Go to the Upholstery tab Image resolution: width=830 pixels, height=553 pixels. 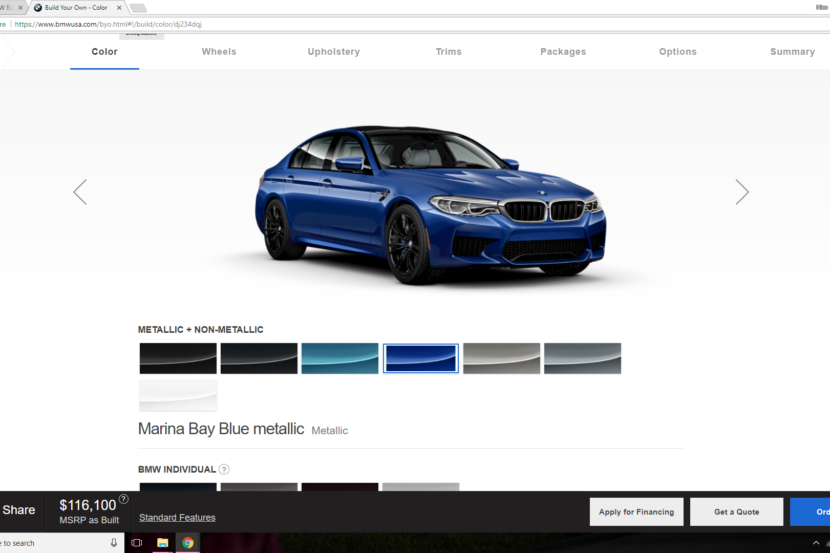pos(334,52)
